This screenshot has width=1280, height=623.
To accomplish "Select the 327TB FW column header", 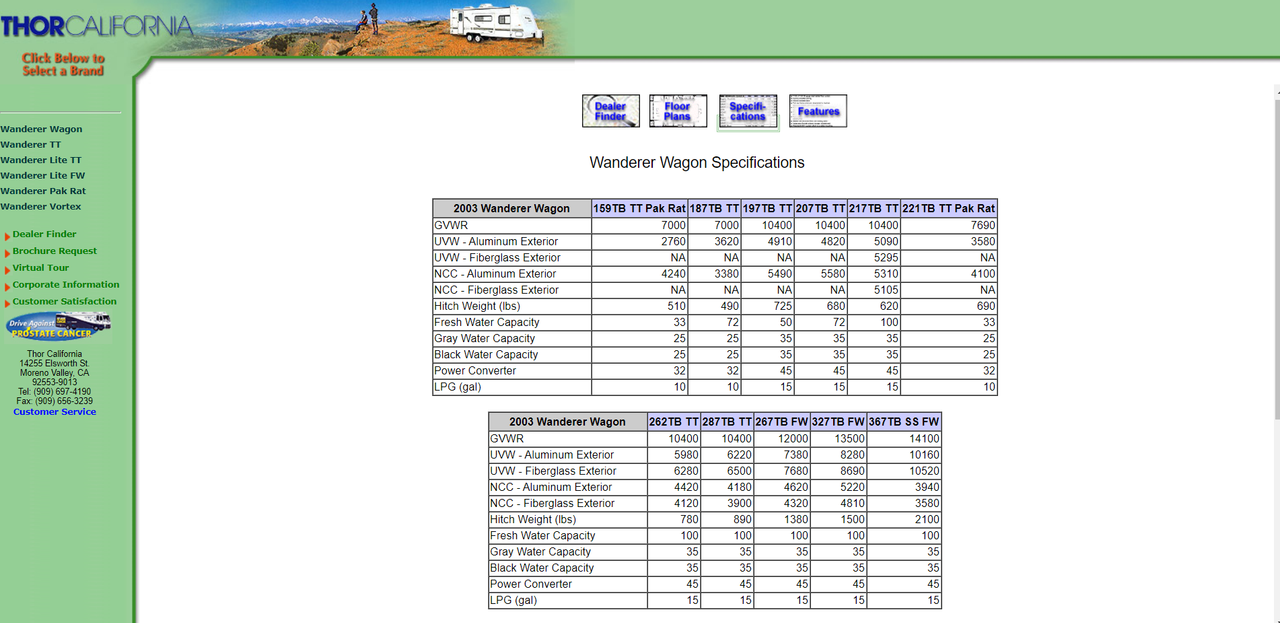I will (x=838, y=422).
